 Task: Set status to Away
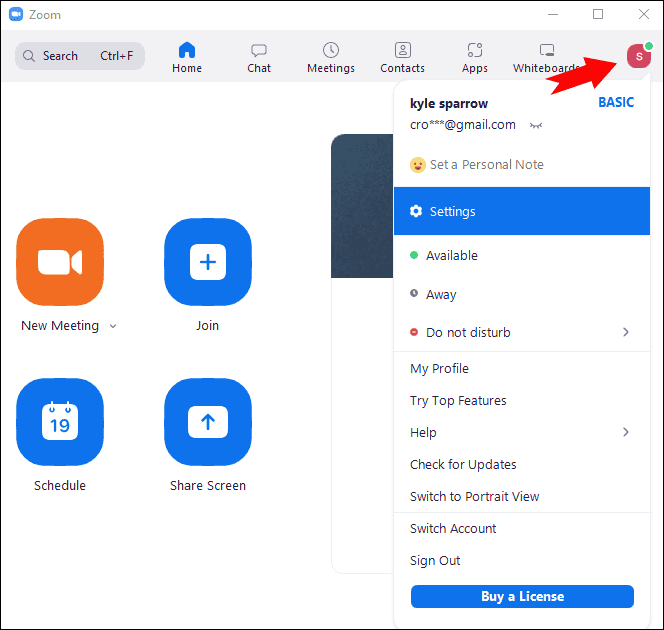click(440, 295)
